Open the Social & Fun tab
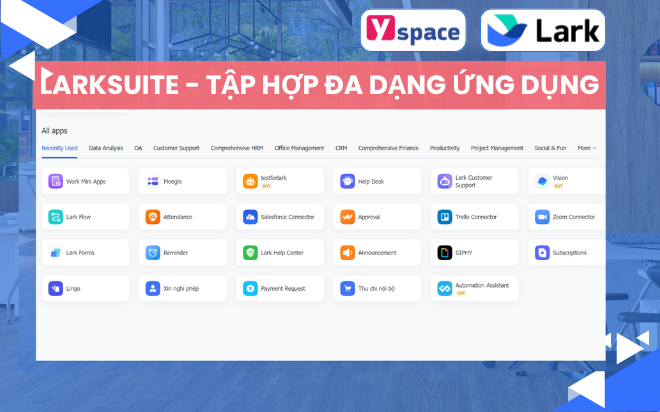The image size is (660, 412). [550, 148]
